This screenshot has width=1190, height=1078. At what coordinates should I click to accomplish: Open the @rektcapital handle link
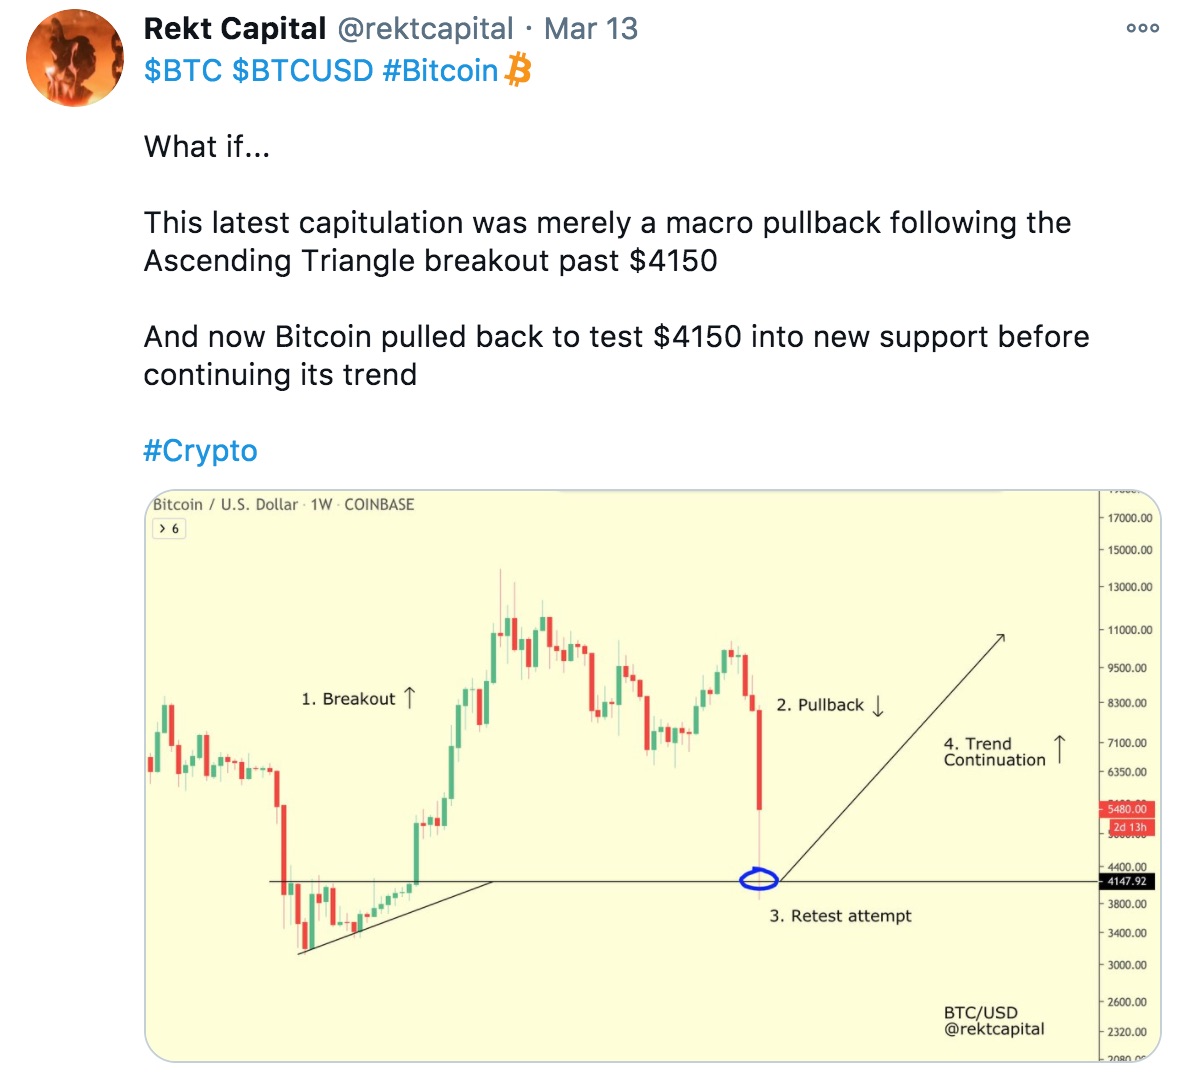[426, 29]
